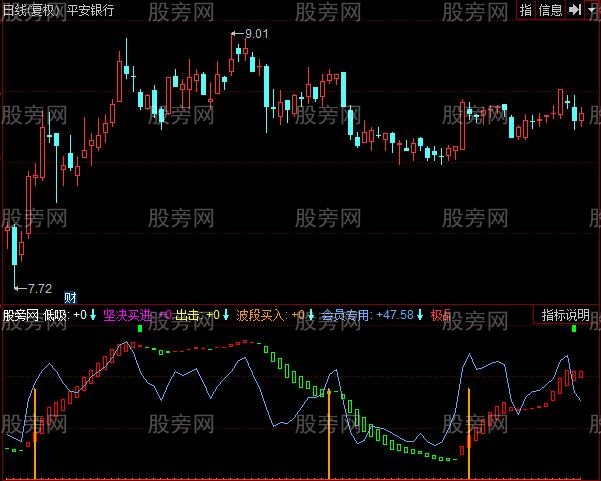Click the down arrow after 波段买入 value
This screenshot has height=481, width=601.
(310, 315)
